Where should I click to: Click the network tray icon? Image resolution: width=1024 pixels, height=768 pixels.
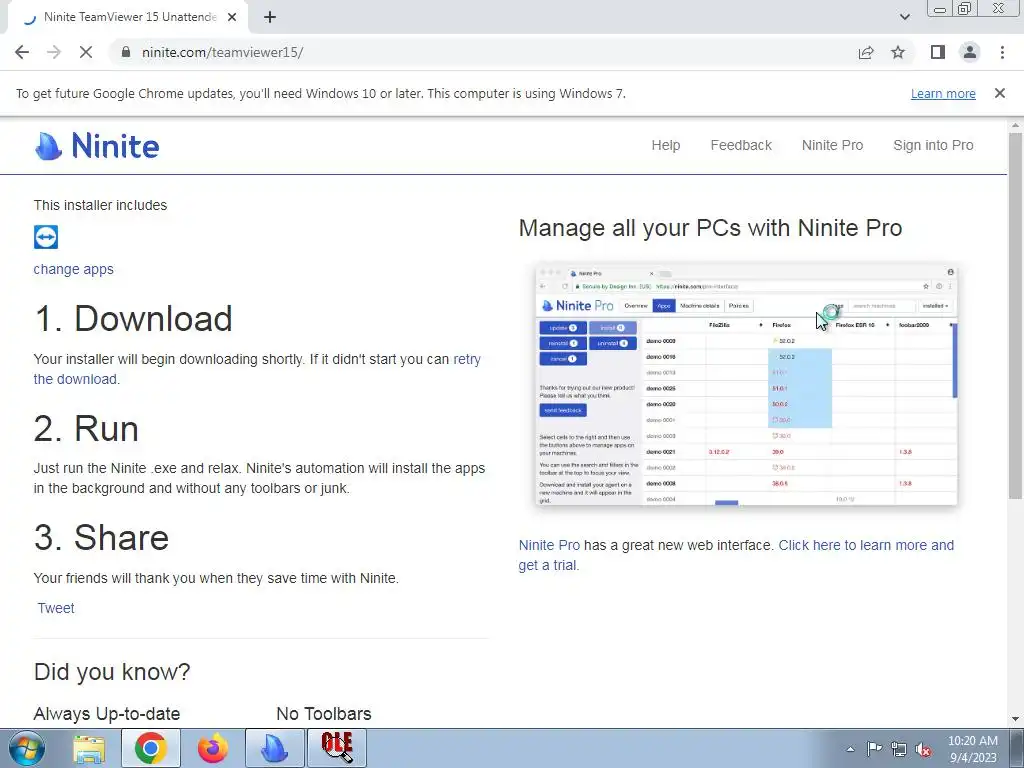point(899,749)
